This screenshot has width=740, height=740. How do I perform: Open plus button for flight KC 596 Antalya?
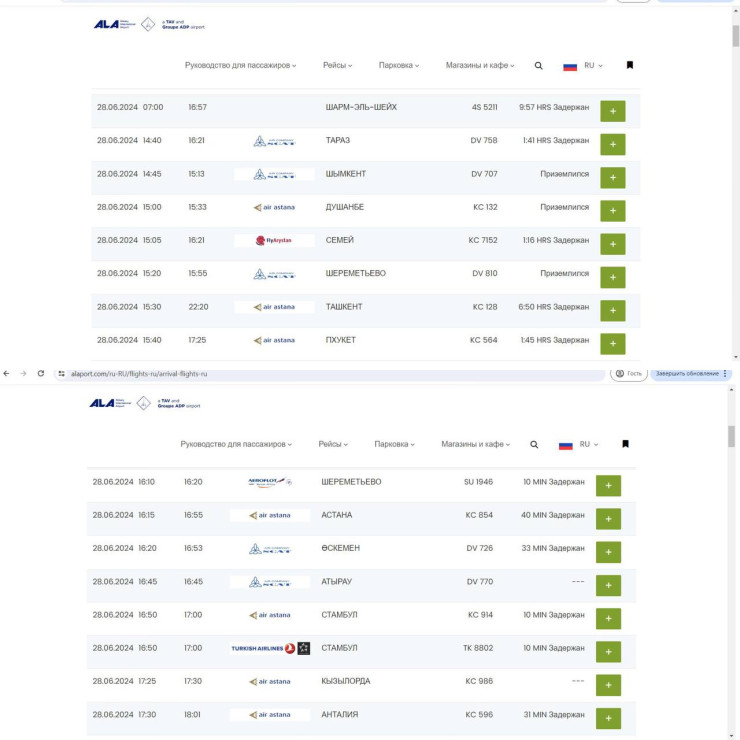pyautogui.click(x=608, y=718)
